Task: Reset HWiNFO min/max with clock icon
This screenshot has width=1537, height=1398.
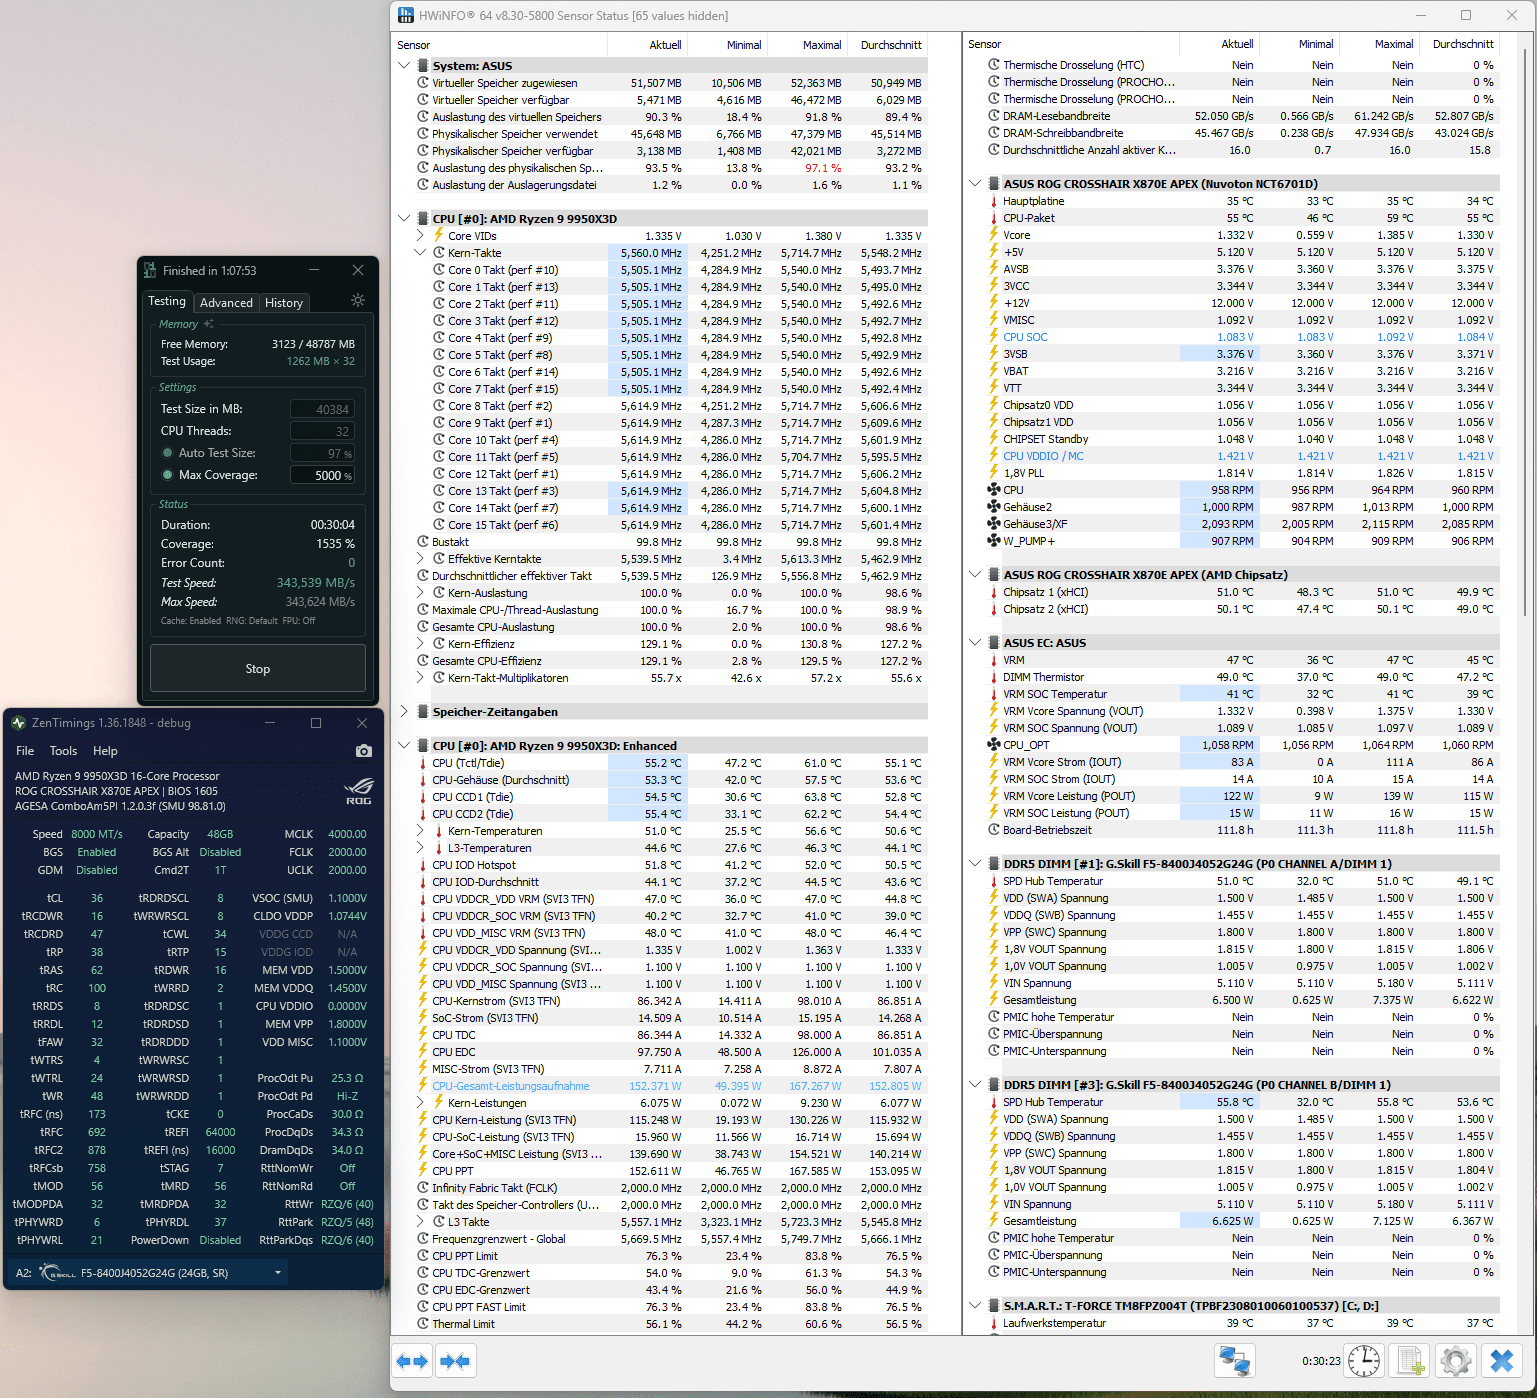Action: [1364, 1361]
